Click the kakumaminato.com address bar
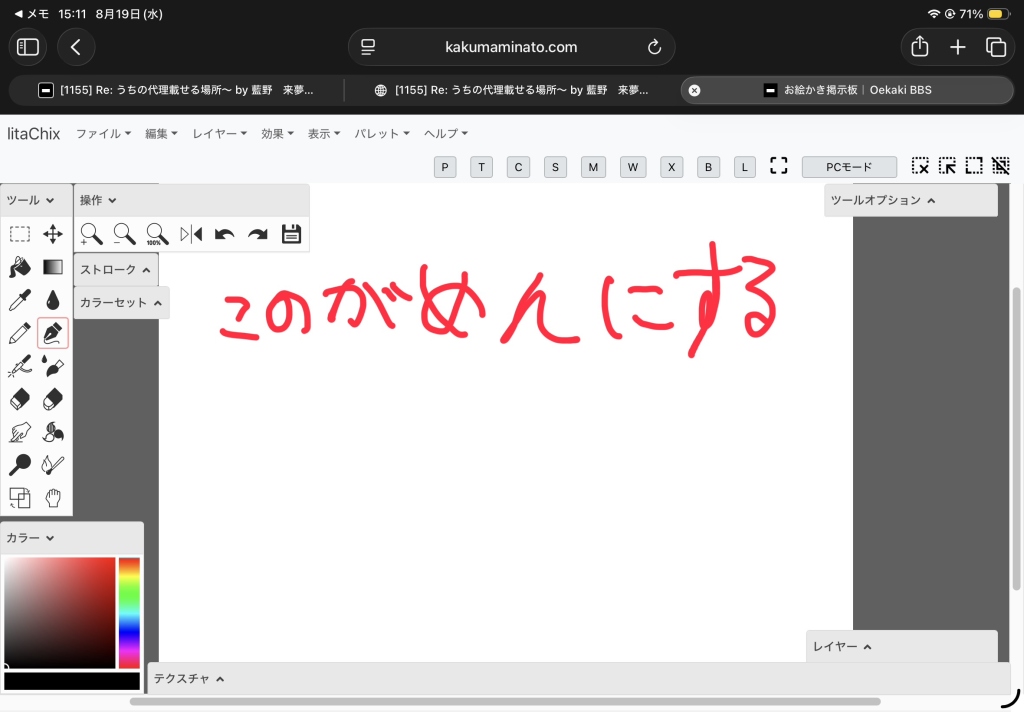This screenshot has width=1024, height=712. 511,47
